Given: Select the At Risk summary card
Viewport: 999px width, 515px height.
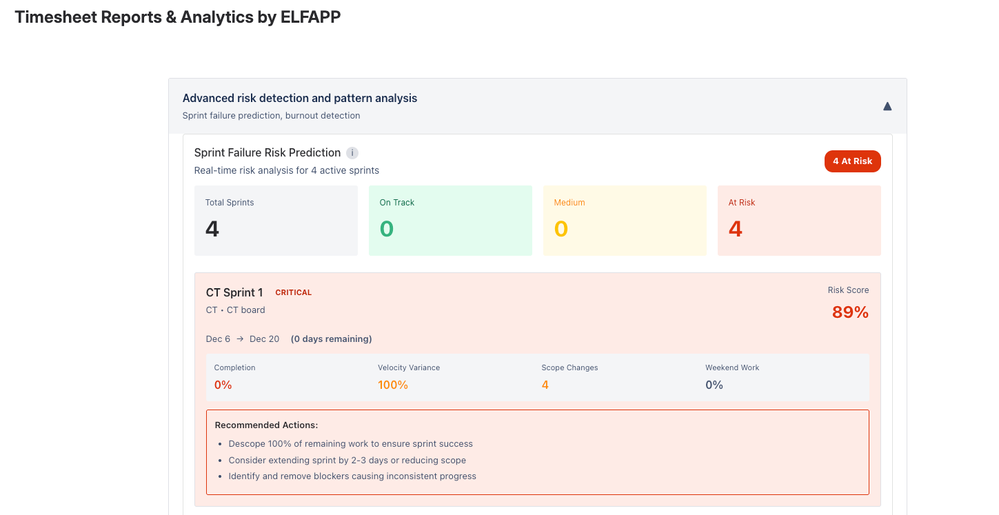Looking at the screenshot, I should [x=799, y=220].
